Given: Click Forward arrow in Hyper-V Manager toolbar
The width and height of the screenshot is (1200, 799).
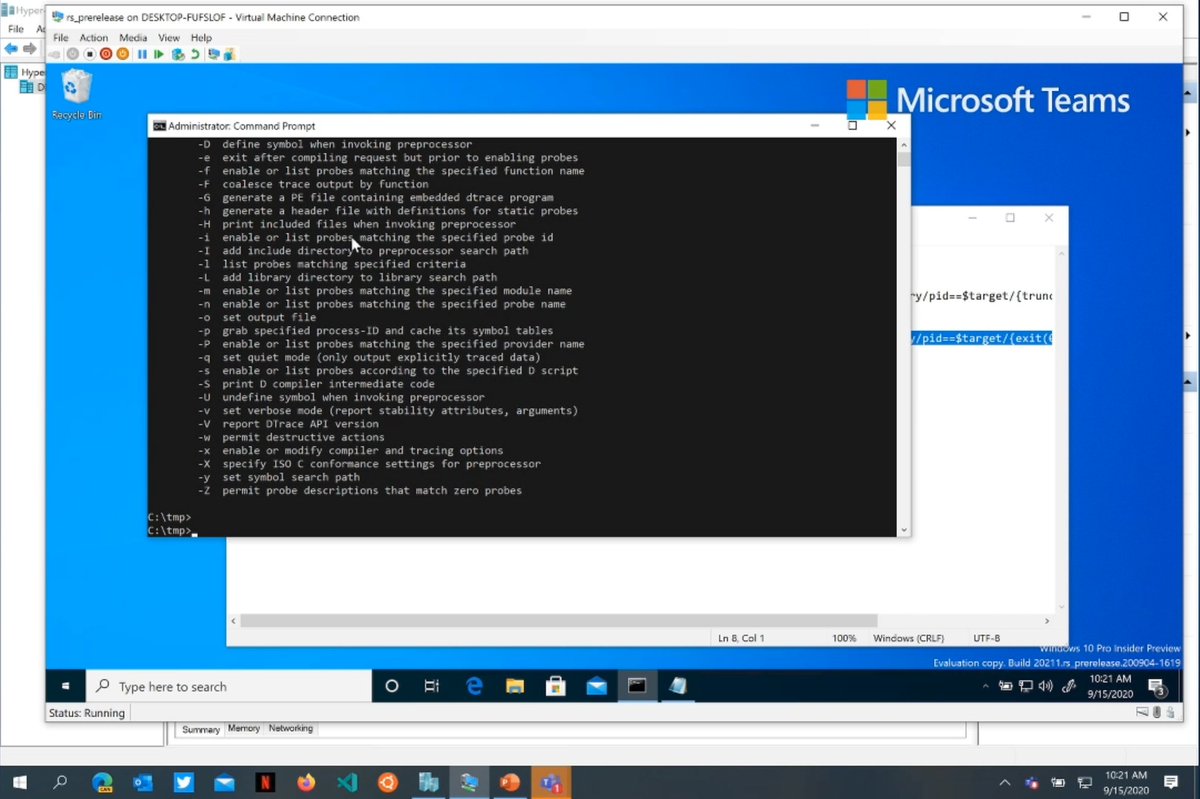Looking at the screenshot, I should tap(30, 48).
